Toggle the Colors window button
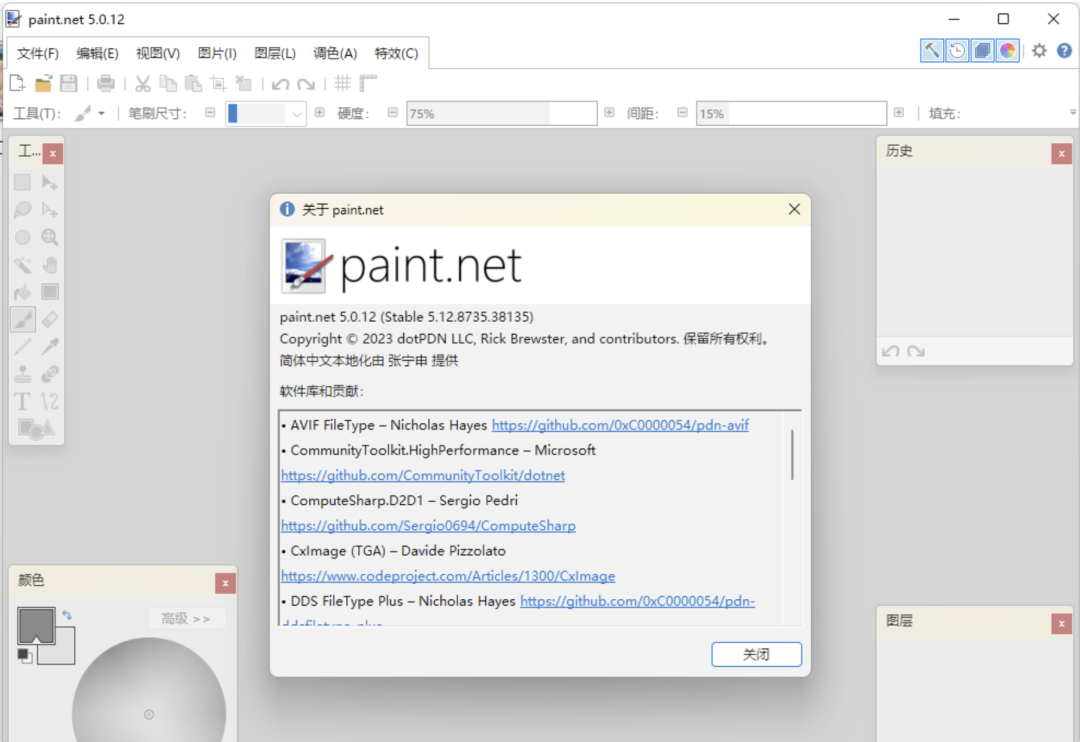The height and width of the screenshot is (742, 1080). (x=1008, y=50)
